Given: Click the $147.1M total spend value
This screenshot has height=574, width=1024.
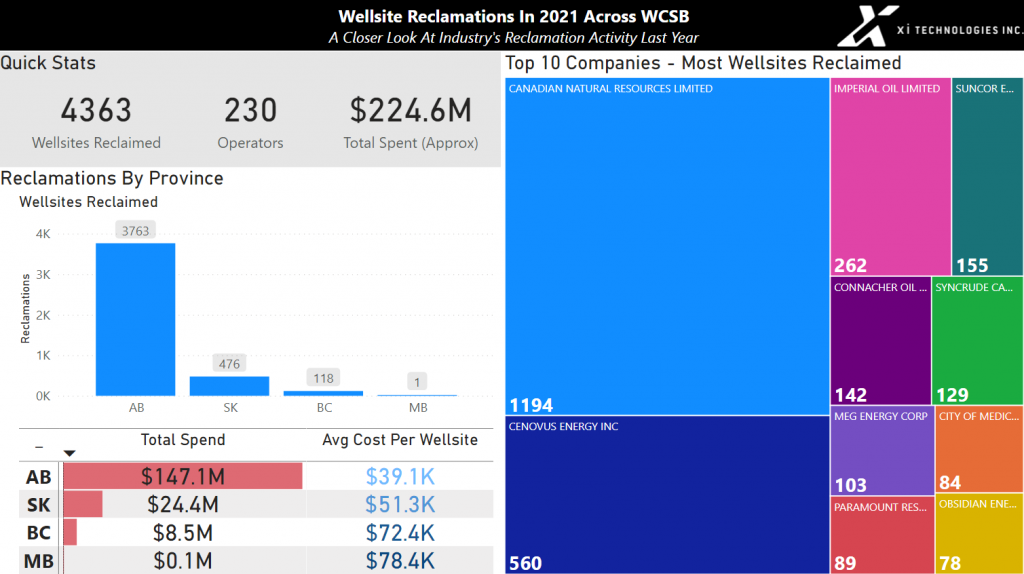Looking at the screenshot, I should (183, 477).
